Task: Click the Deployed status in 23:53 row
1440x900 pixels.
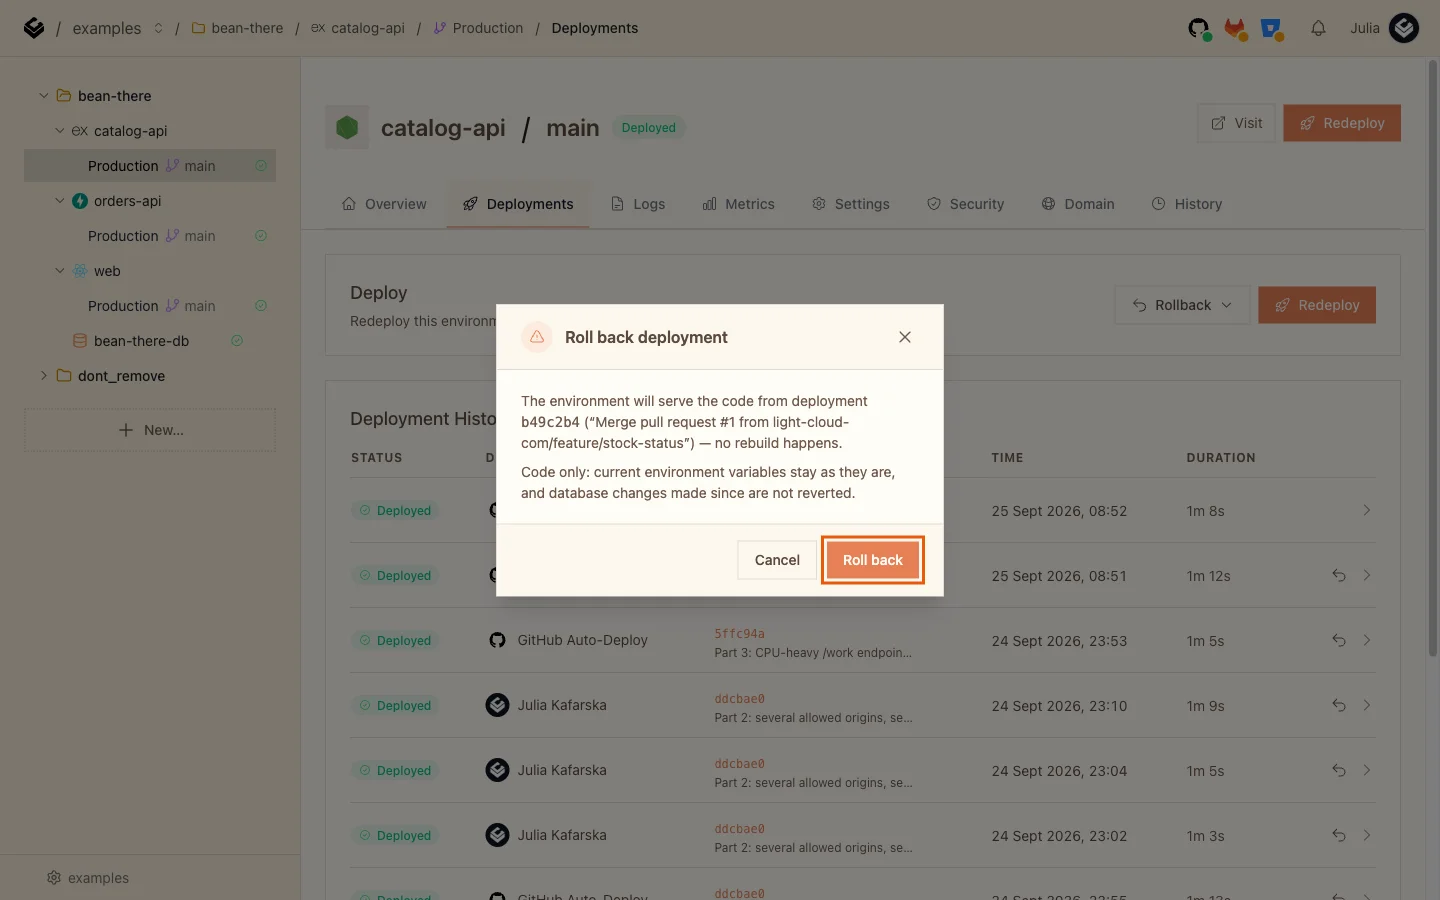Action: pyautogui.click(x=395, y=640)
